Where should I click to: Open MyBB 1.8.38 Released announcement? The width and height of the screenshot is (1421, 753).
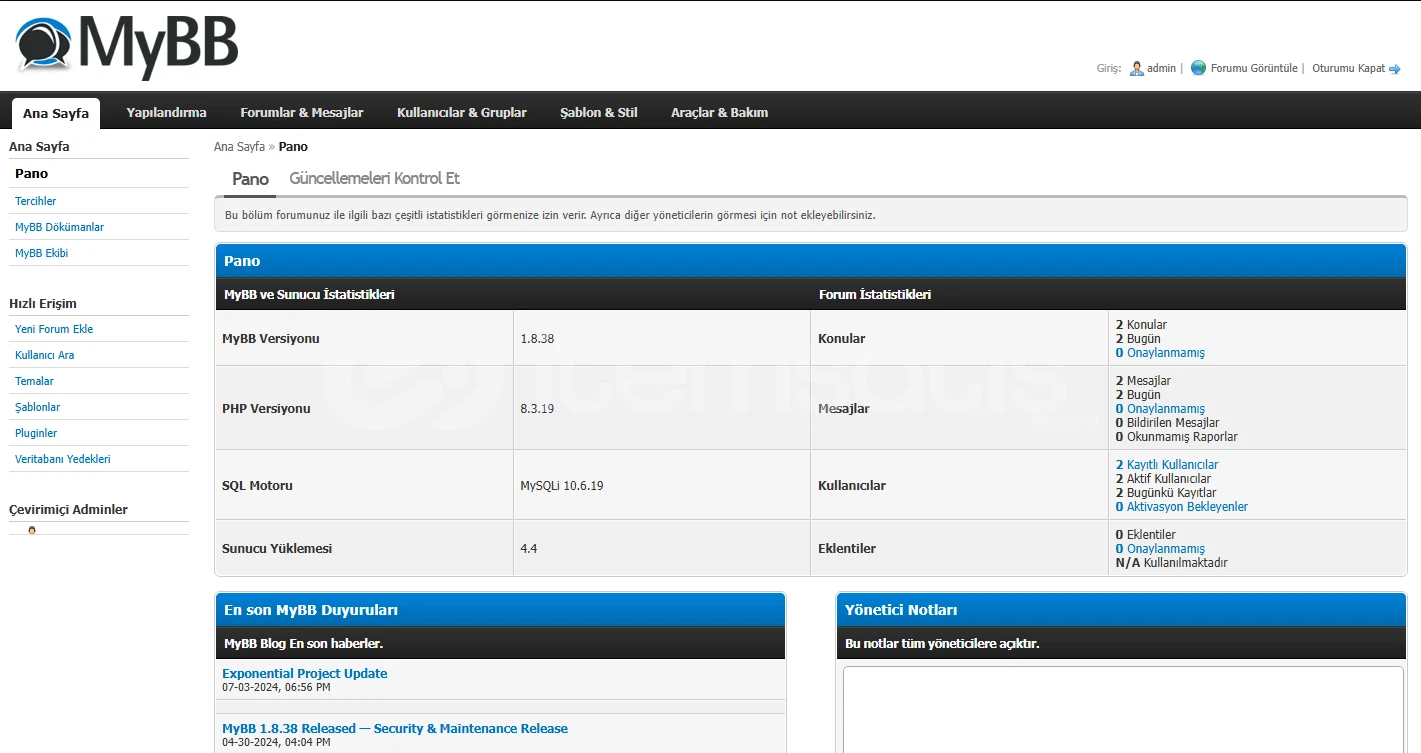coord(395,729)
